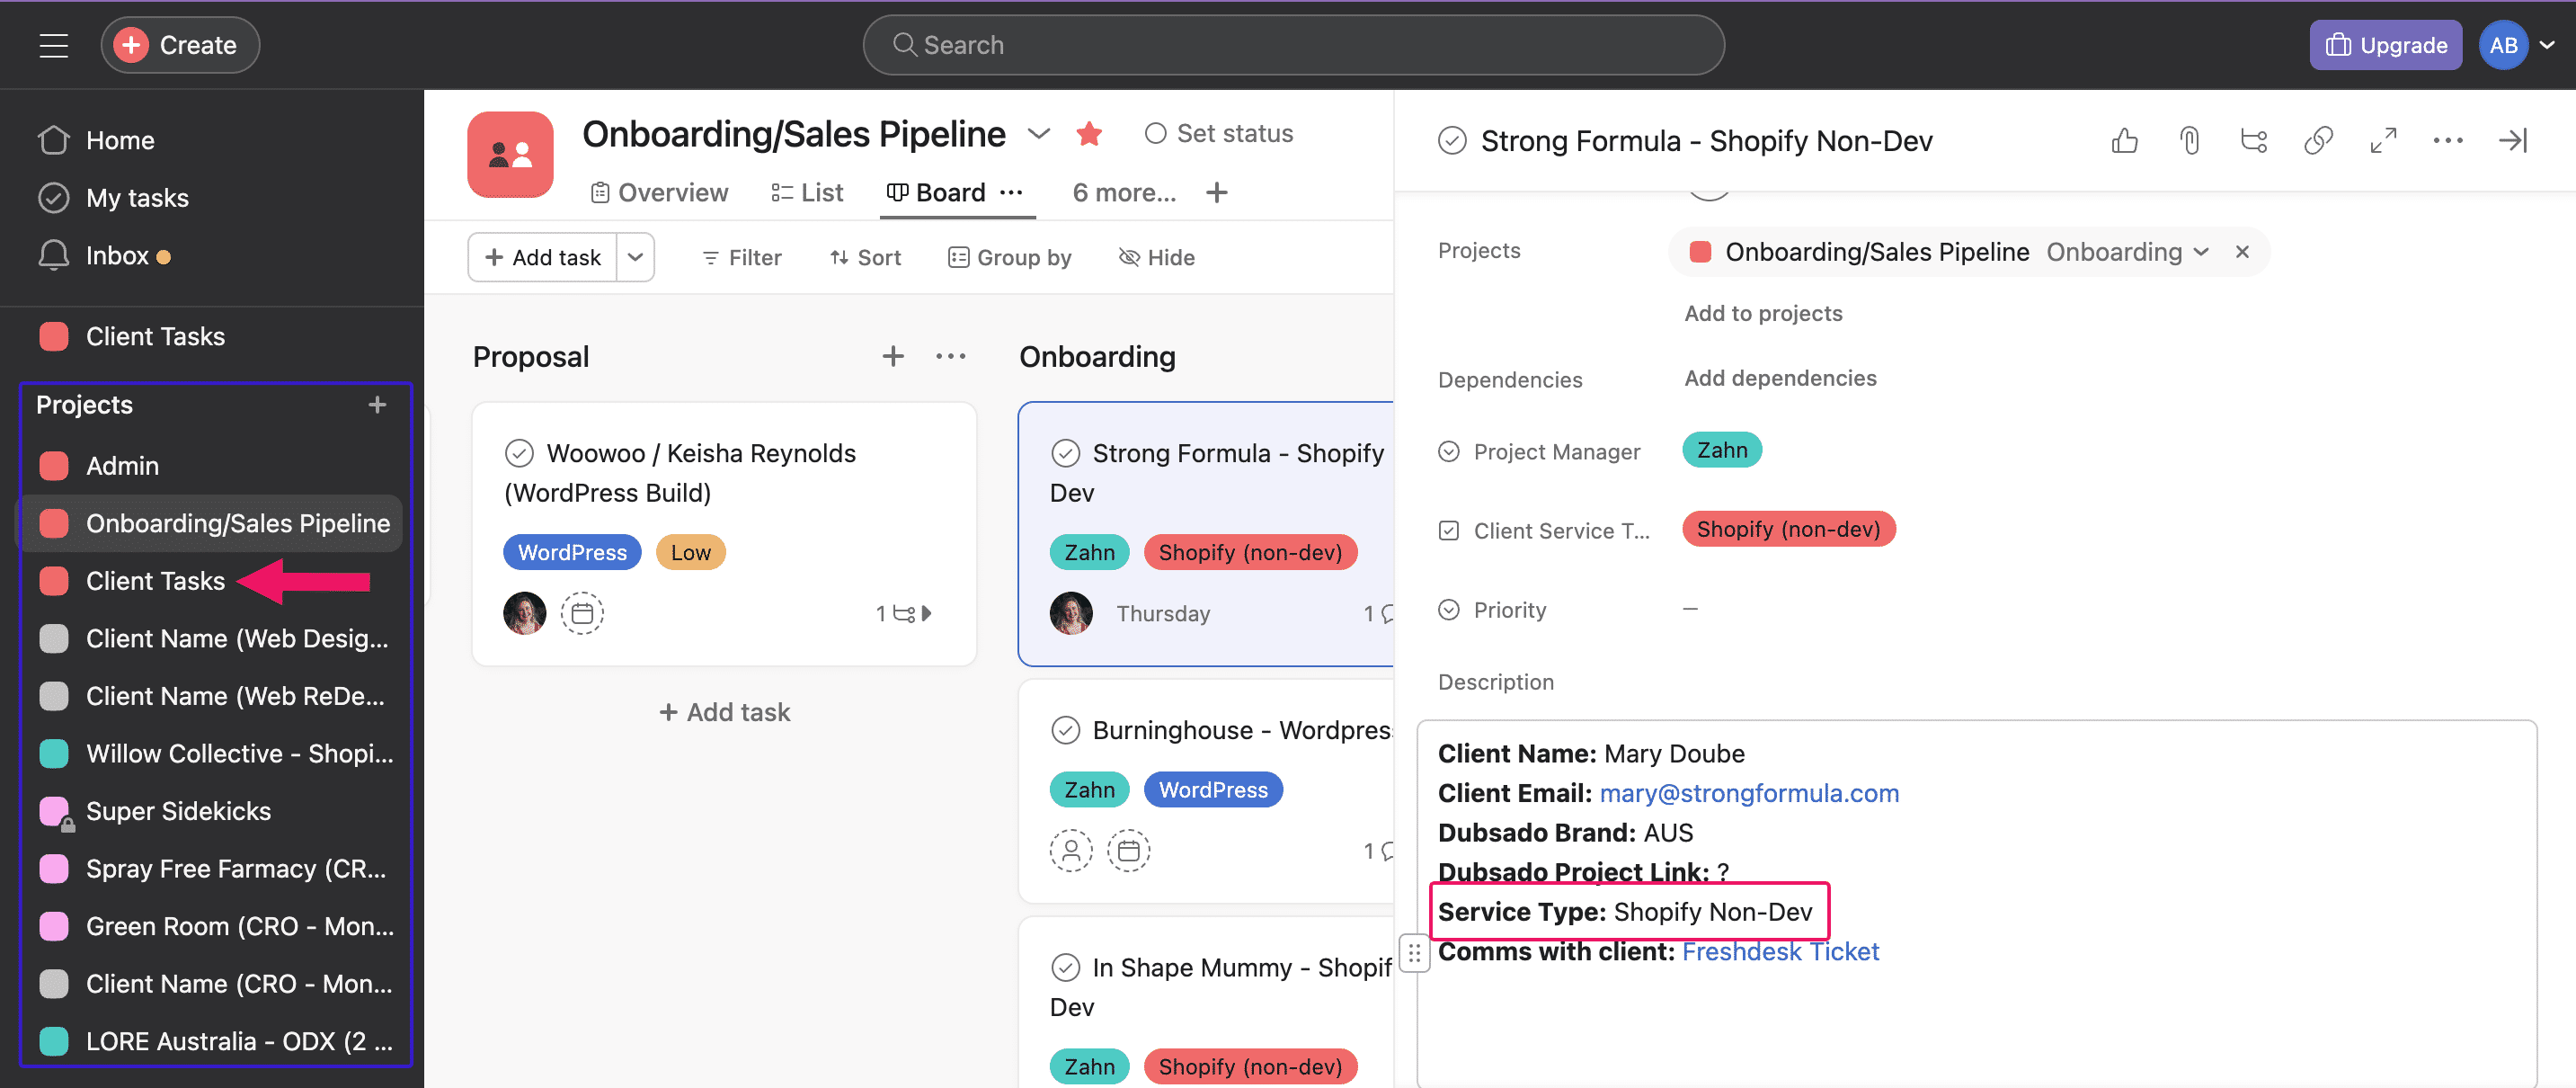
Task: Open the task more-options ellipsis
Action: 2447,140
